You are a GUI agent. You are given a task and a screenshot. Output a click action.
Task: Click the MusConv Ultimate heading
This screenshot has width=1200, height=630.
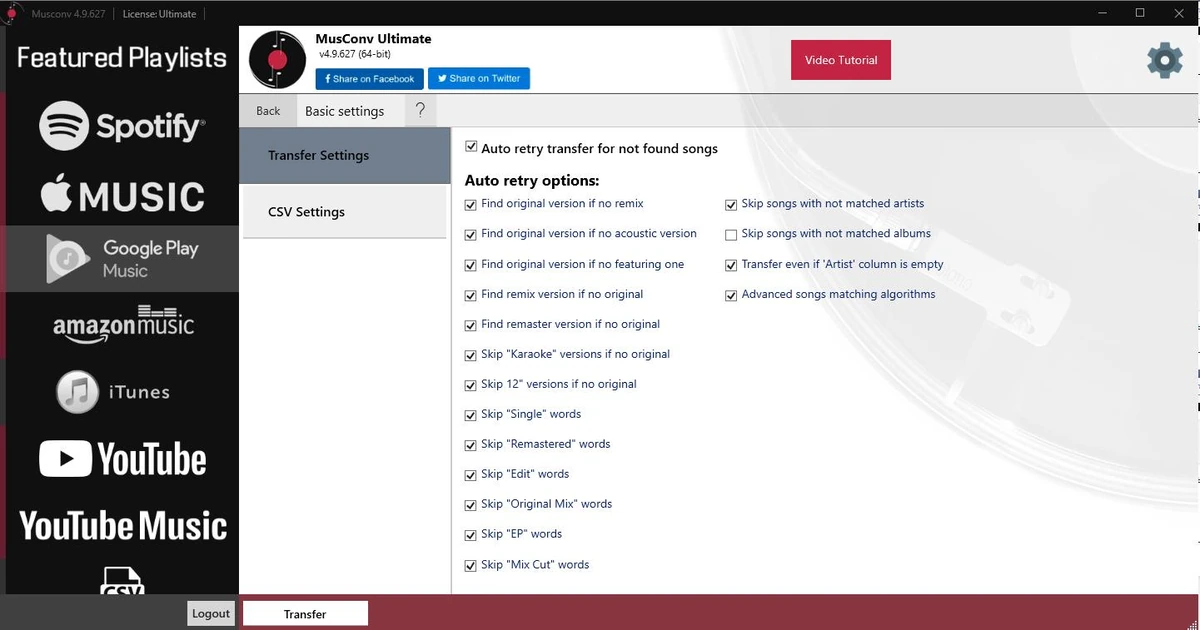click(x=373, y=39)
